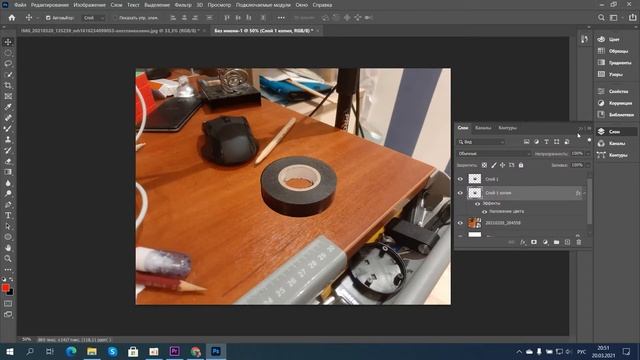The width and height of the screenshot is (640, 360).
Task: Select the Gradient tool
Action: click(x=8, y=172)
